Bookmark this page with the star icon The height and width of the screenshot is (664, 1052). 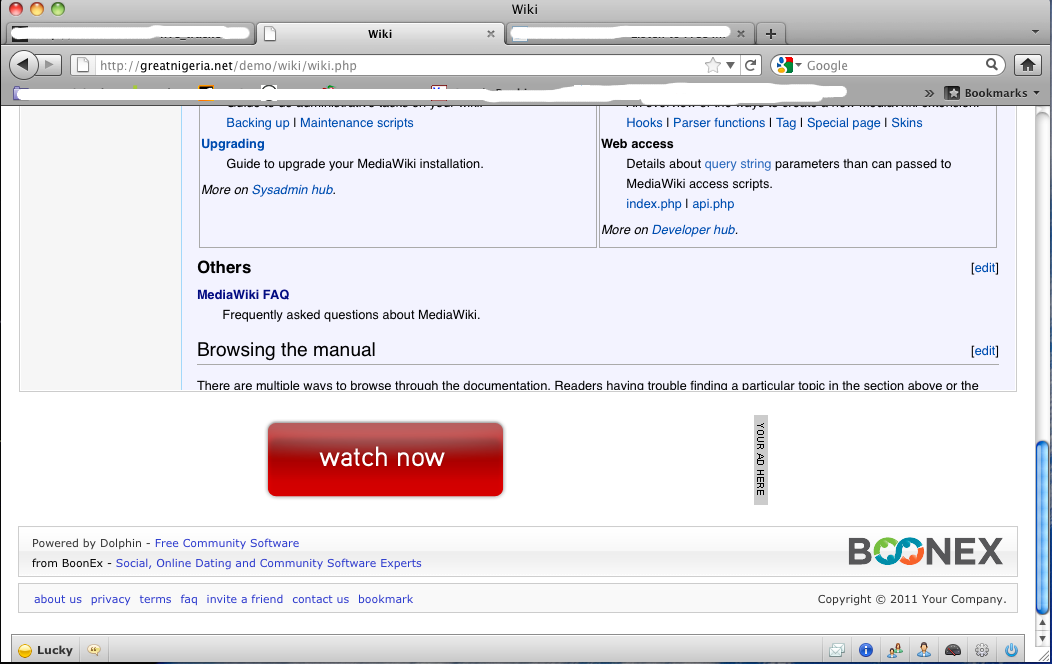(713, 65)
